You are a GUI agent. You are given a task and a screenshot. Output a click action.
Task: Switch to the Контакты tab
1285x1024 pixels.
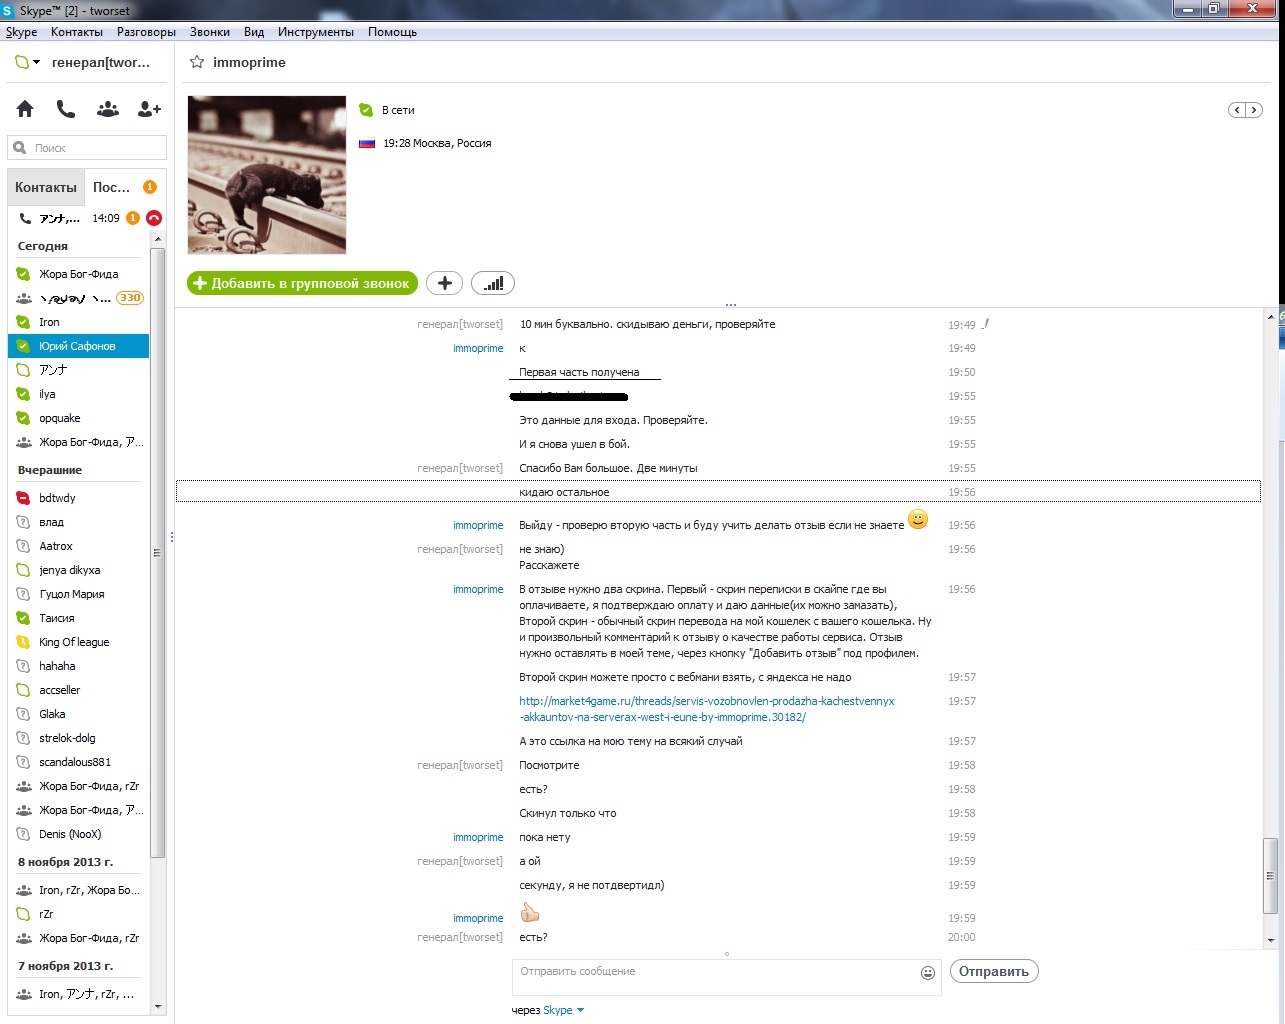pyautogui.click(x=46, y=187)
